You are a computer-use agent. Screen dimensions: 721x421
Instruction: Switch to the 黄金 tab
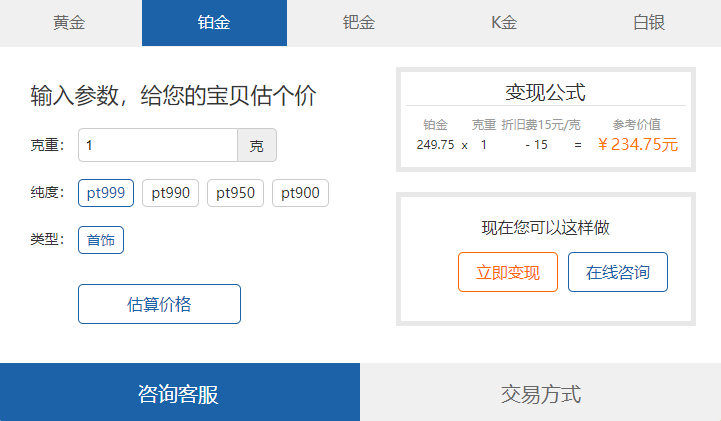point(69,23)
